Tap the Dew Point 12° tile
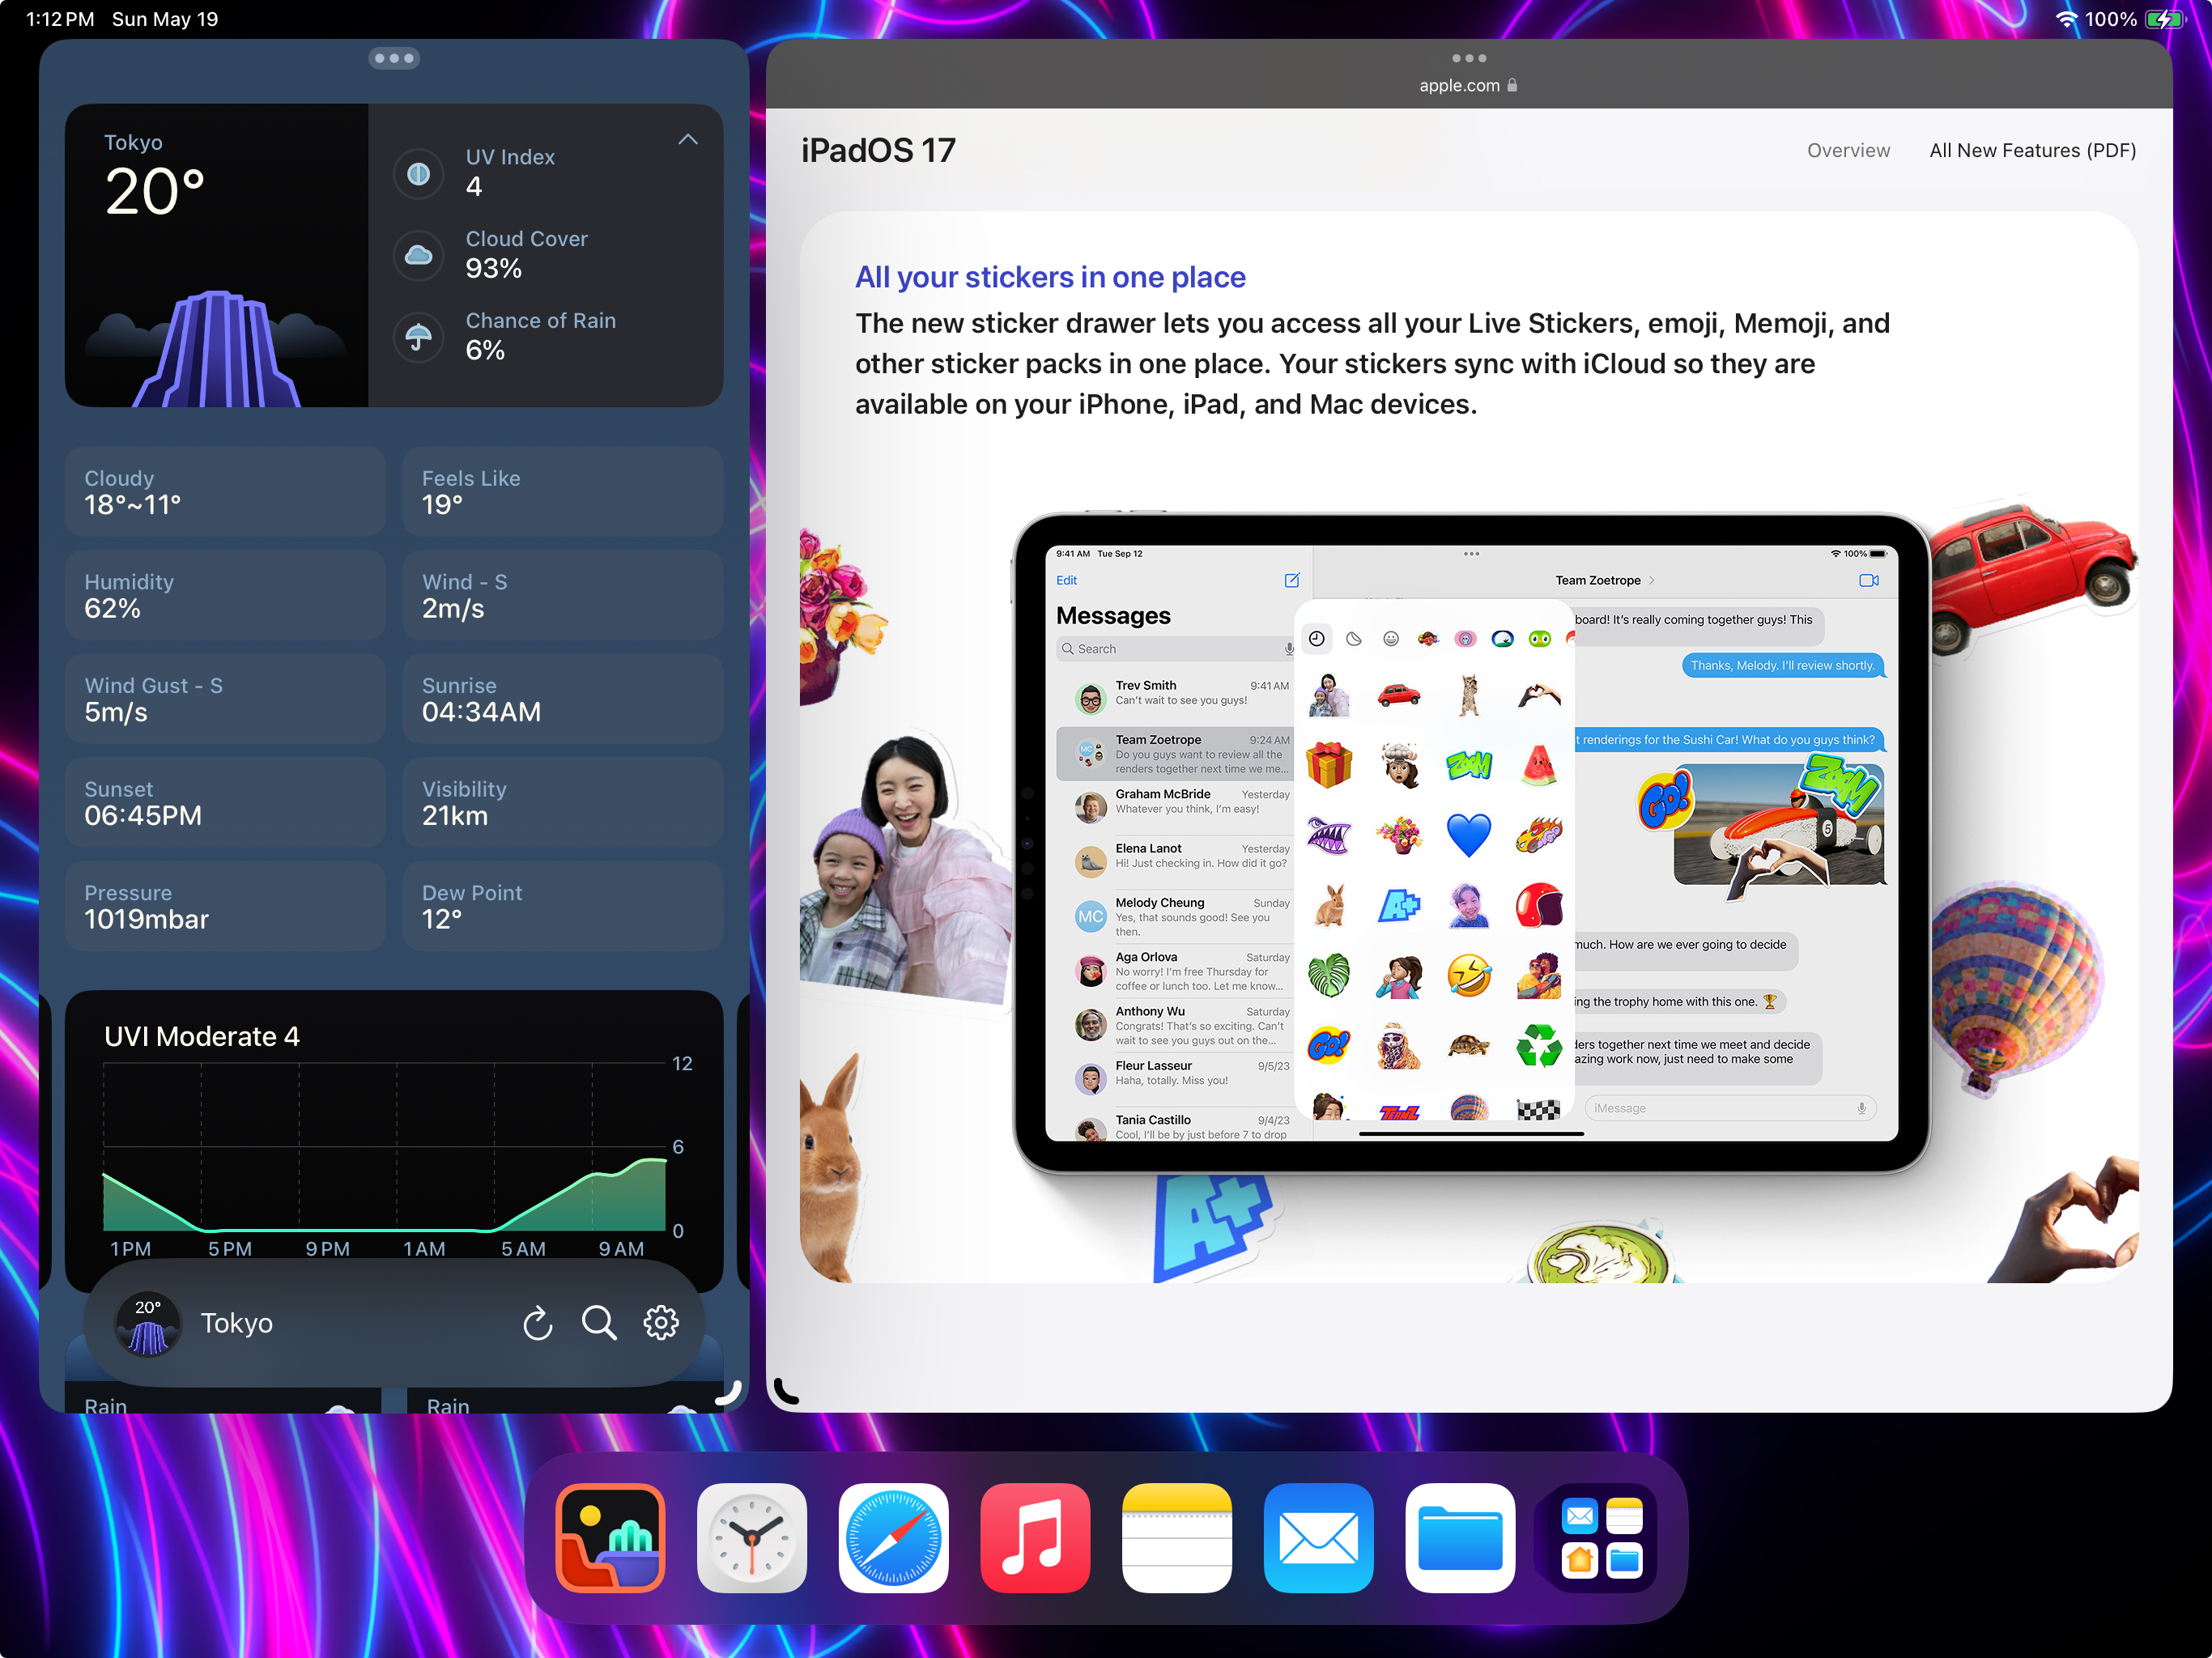The height and width of the screenshot is (1658, 2212). pyautogui.click(x=562, y=907)
